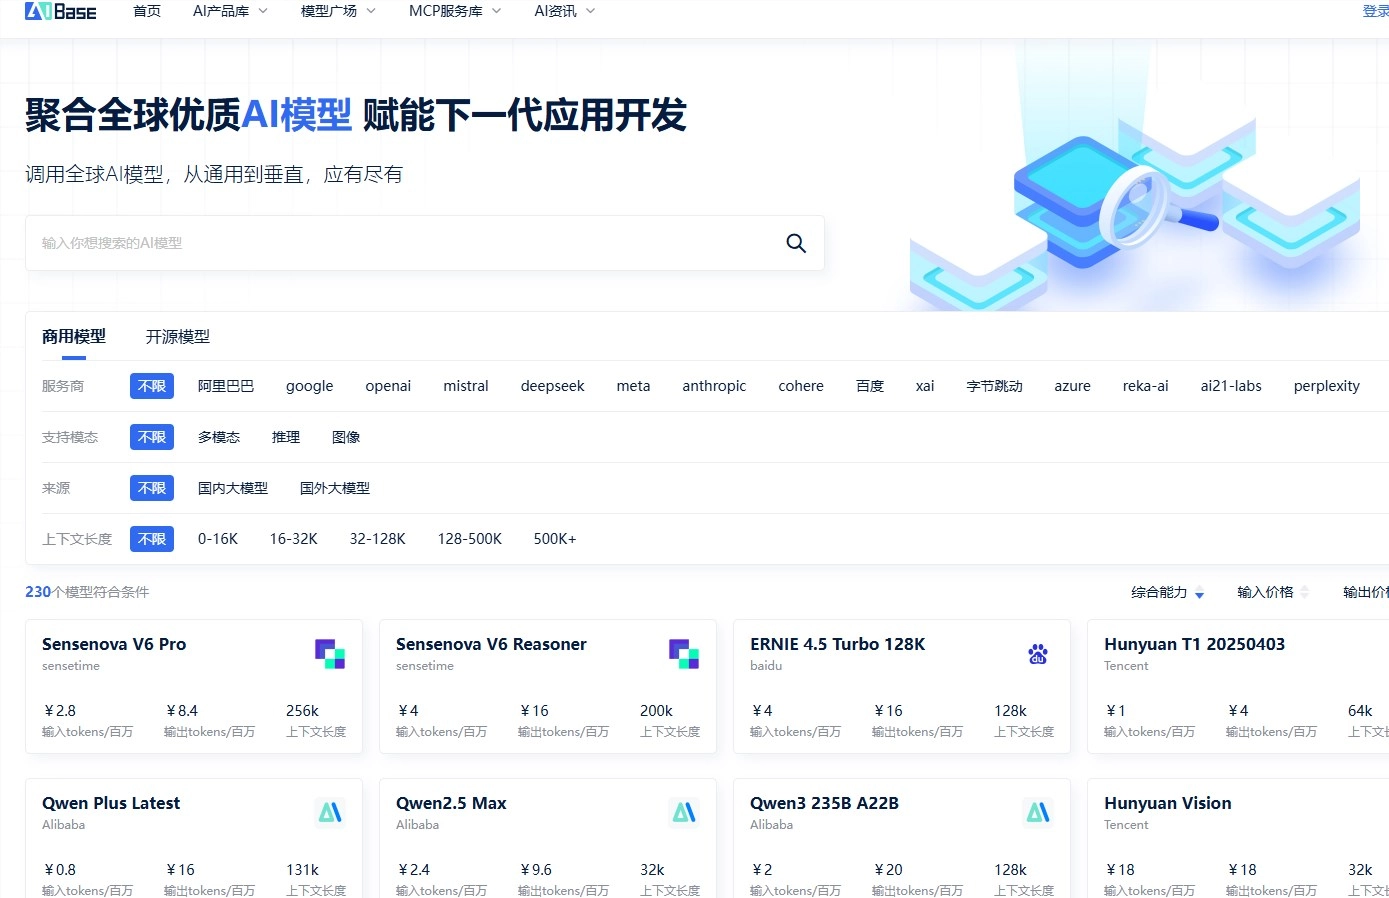Select 不限 in 支持模态 filter row
The image size is (1389, 898).
(x=152, y=437)
